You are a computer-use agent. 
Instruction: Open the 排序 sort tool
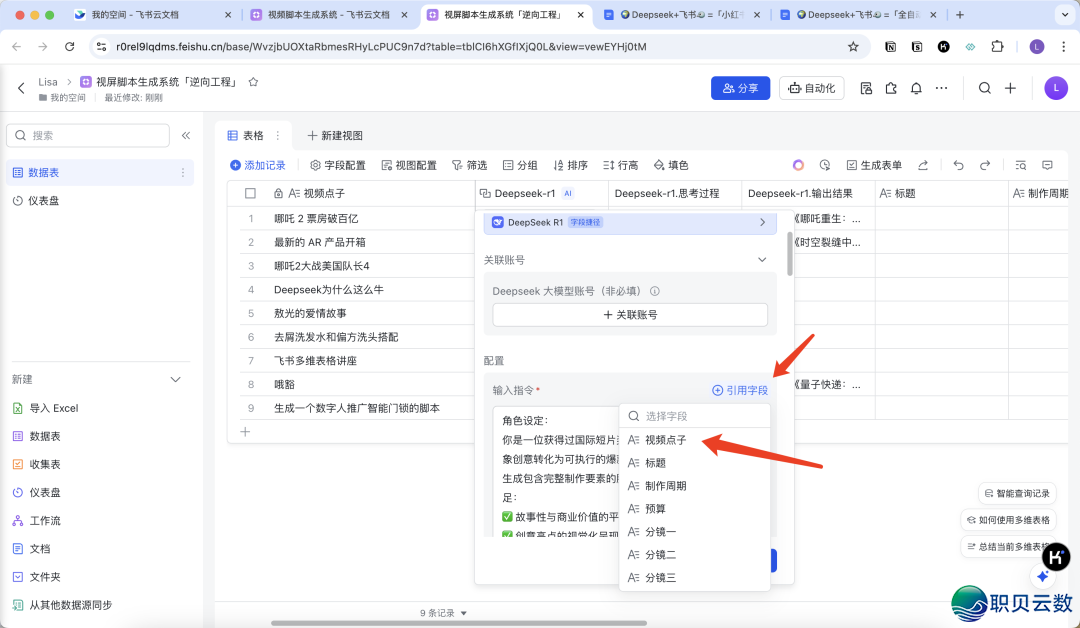[570, 165]
